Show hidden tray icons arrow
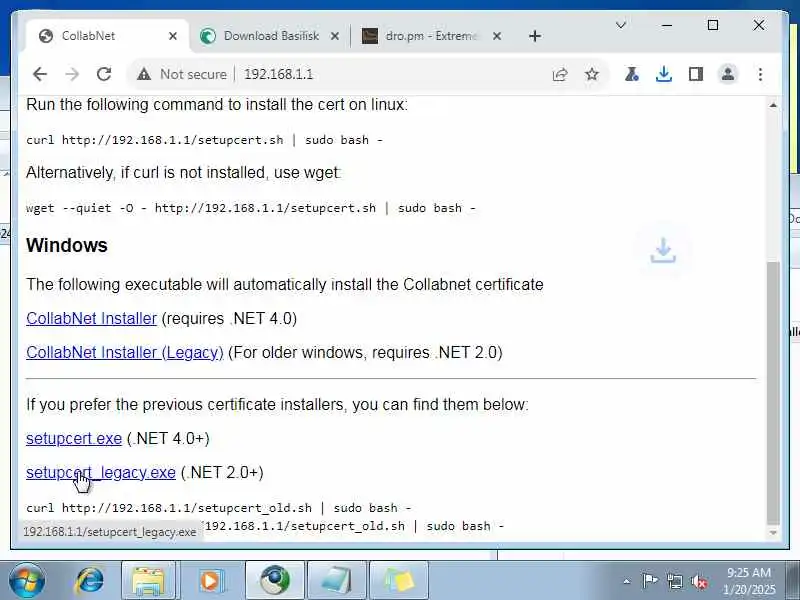800x600 pixels. pyautogui.click(x=627, y=581)
